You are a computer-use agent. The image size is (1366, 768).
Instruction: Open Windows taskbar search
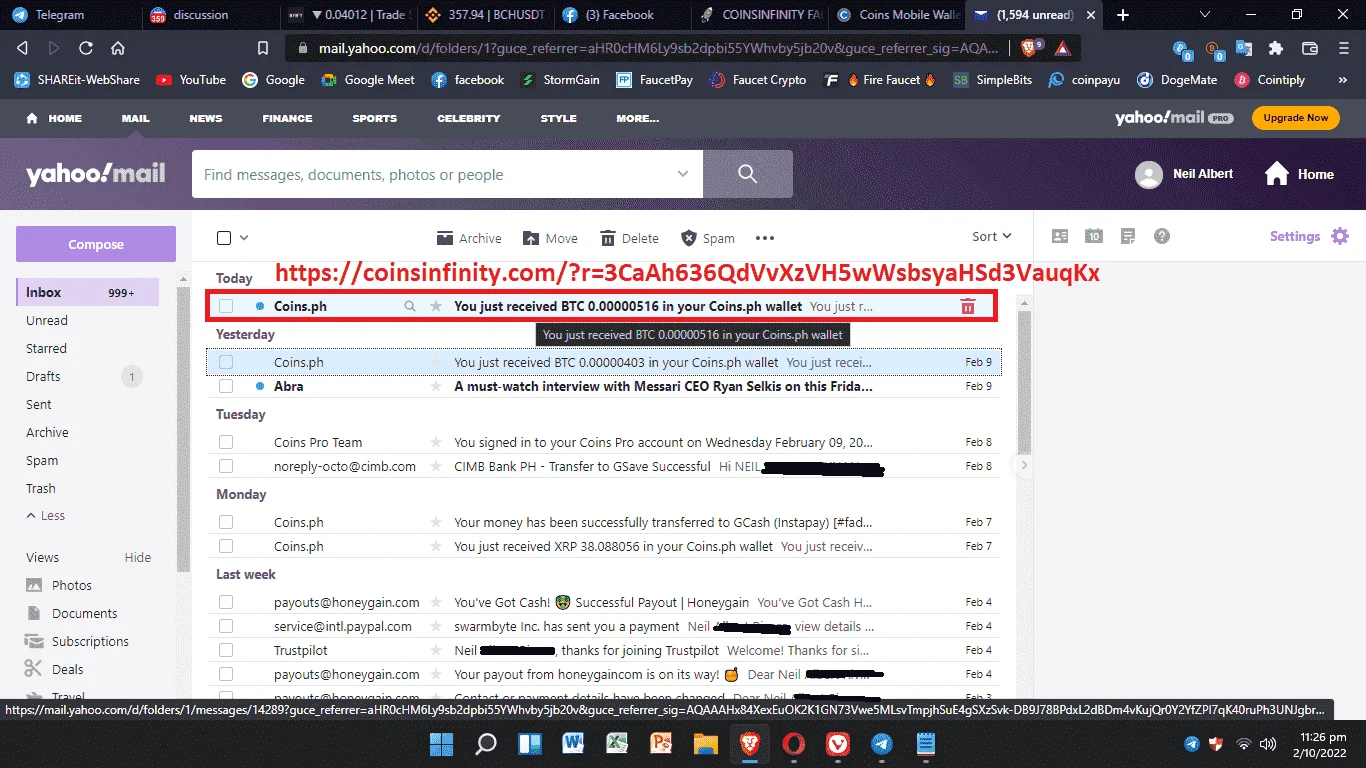(485, 744)
